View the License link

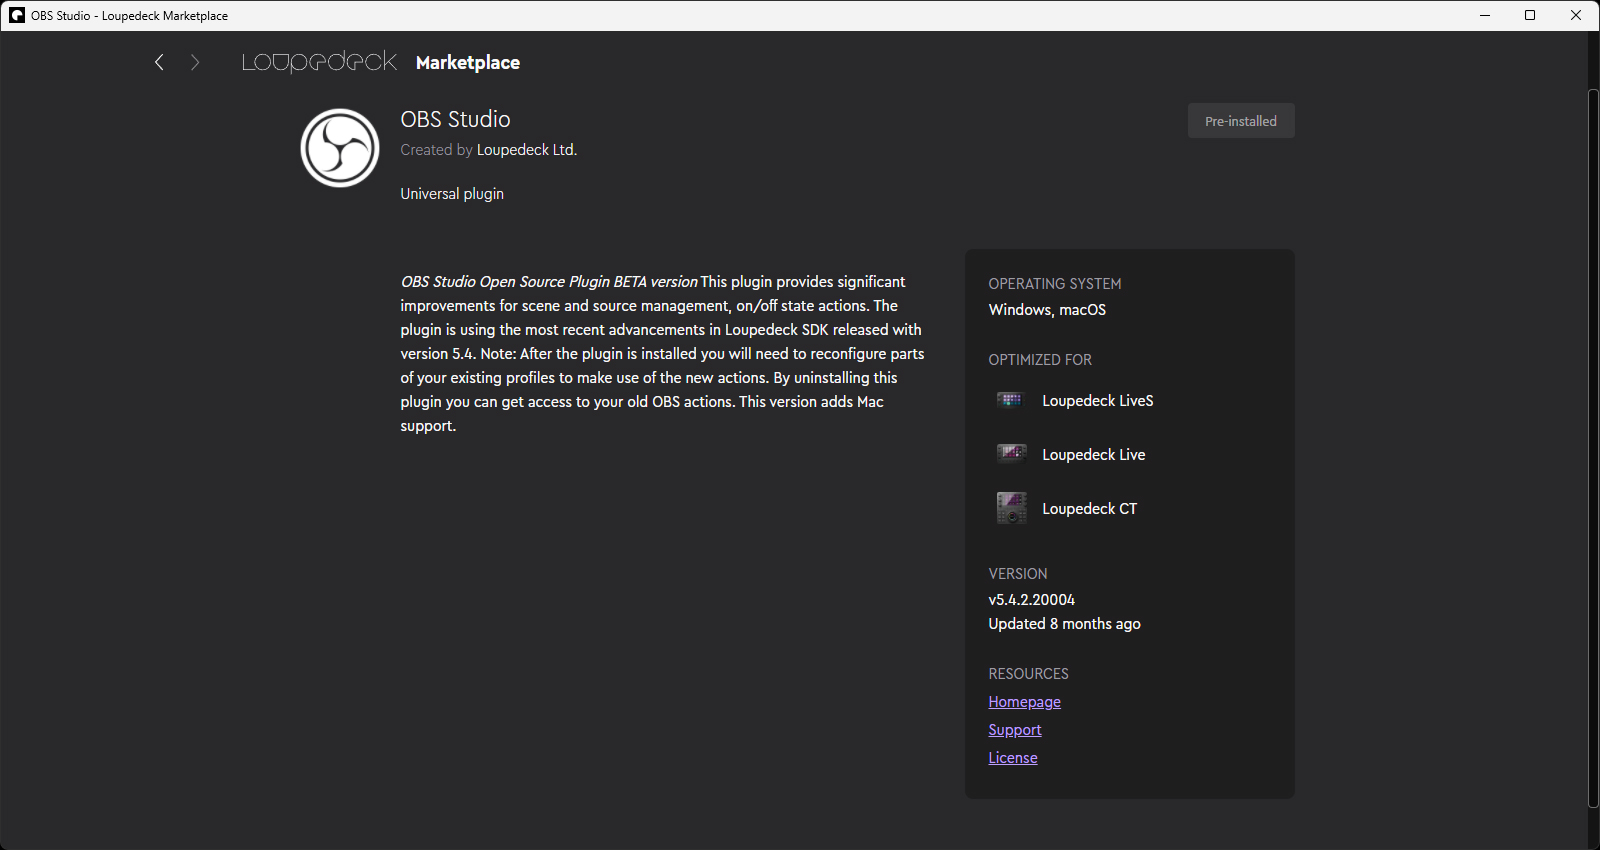point(1012,758)
